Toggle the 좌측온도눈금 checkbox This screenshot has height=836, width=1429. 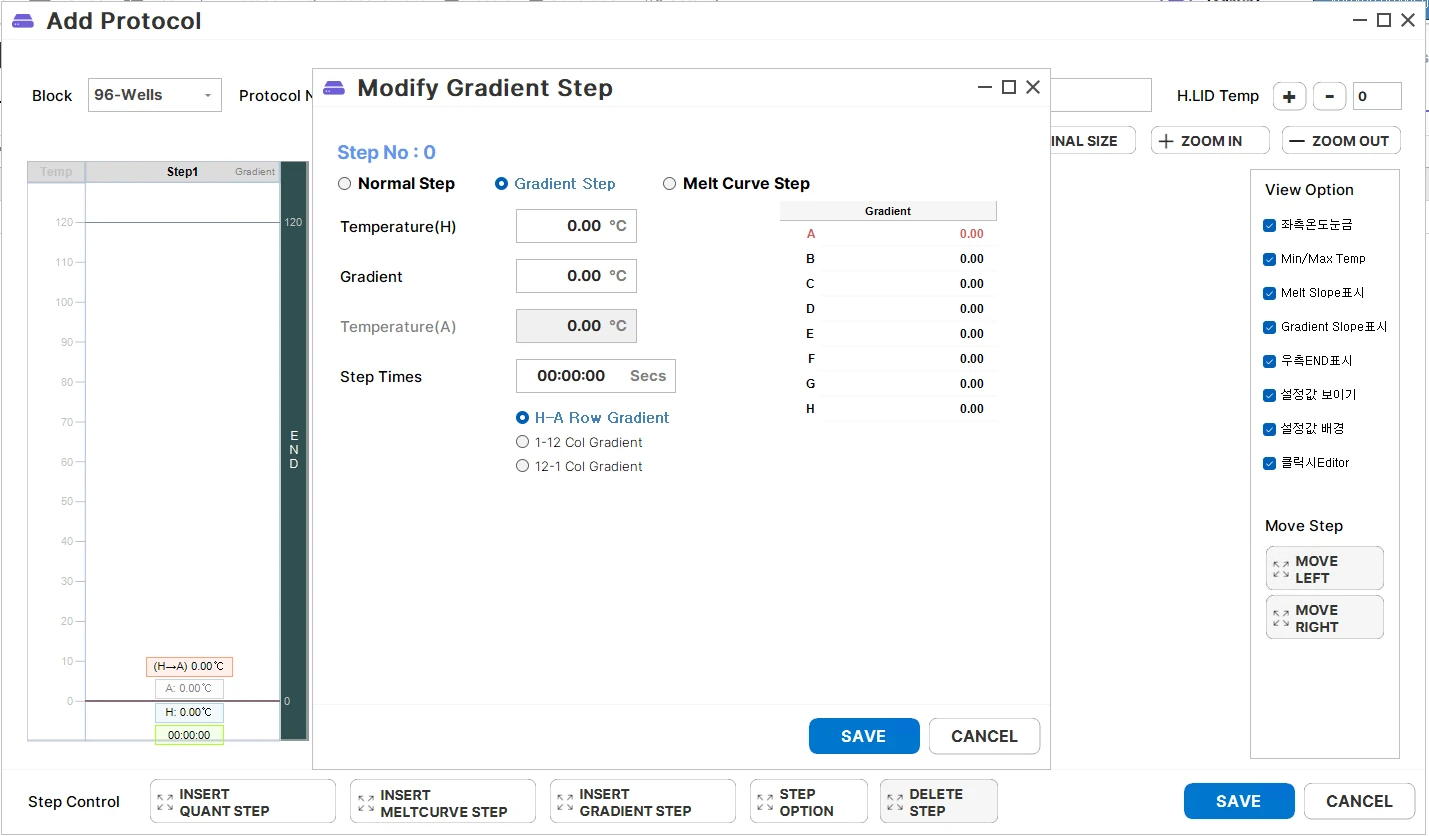[1270, 226]
